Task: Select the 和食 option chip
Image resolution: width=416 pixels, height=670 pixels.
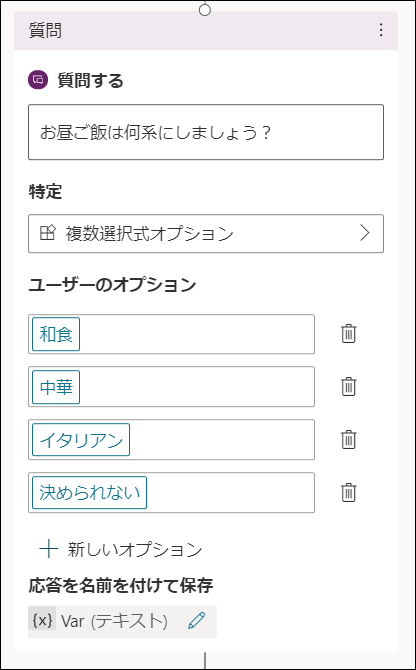Action: click(56, 334)
